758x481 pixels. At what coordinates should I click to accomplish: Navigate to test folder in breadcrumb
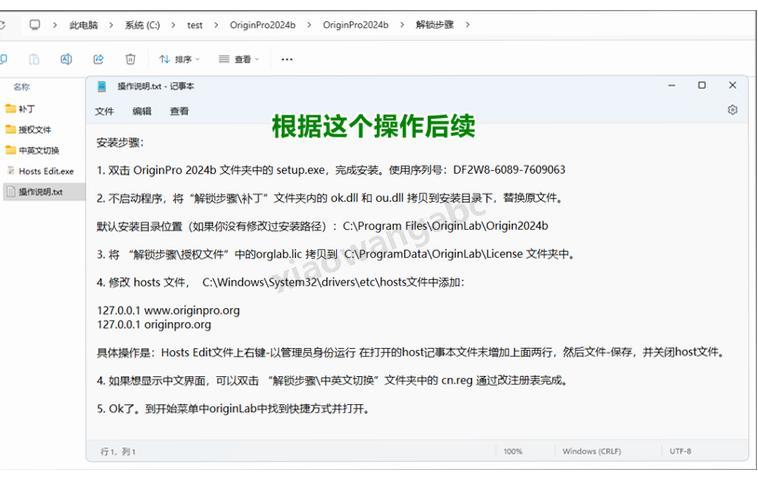(x=194, y=24)
